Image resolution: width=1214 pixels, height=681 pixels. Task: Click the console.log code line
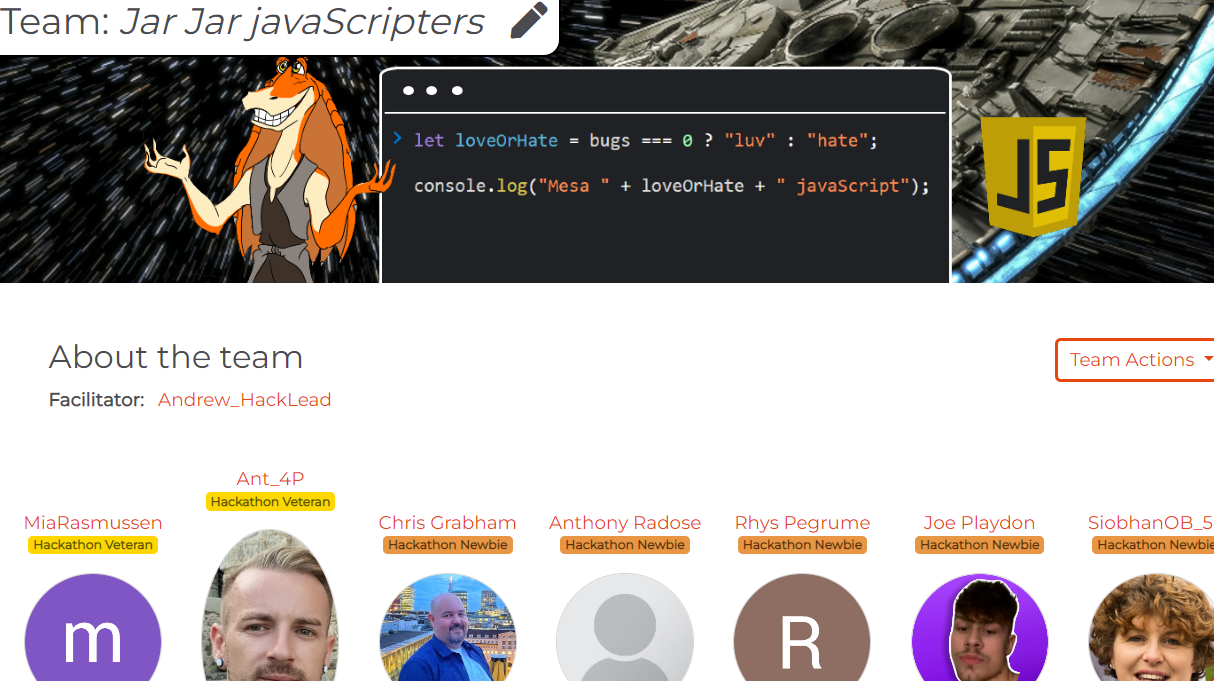coord(672,185)
